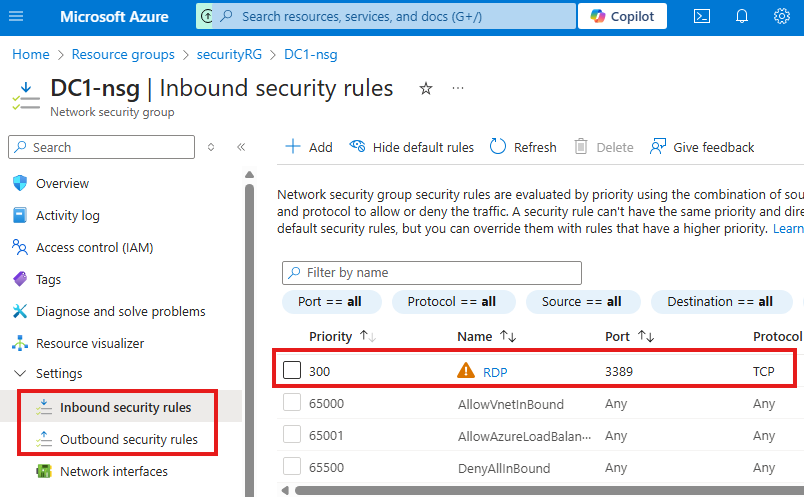This screenshot has width=804, height=497.
Task: Sort by Priority column
Action: click(x=343, y=336)
